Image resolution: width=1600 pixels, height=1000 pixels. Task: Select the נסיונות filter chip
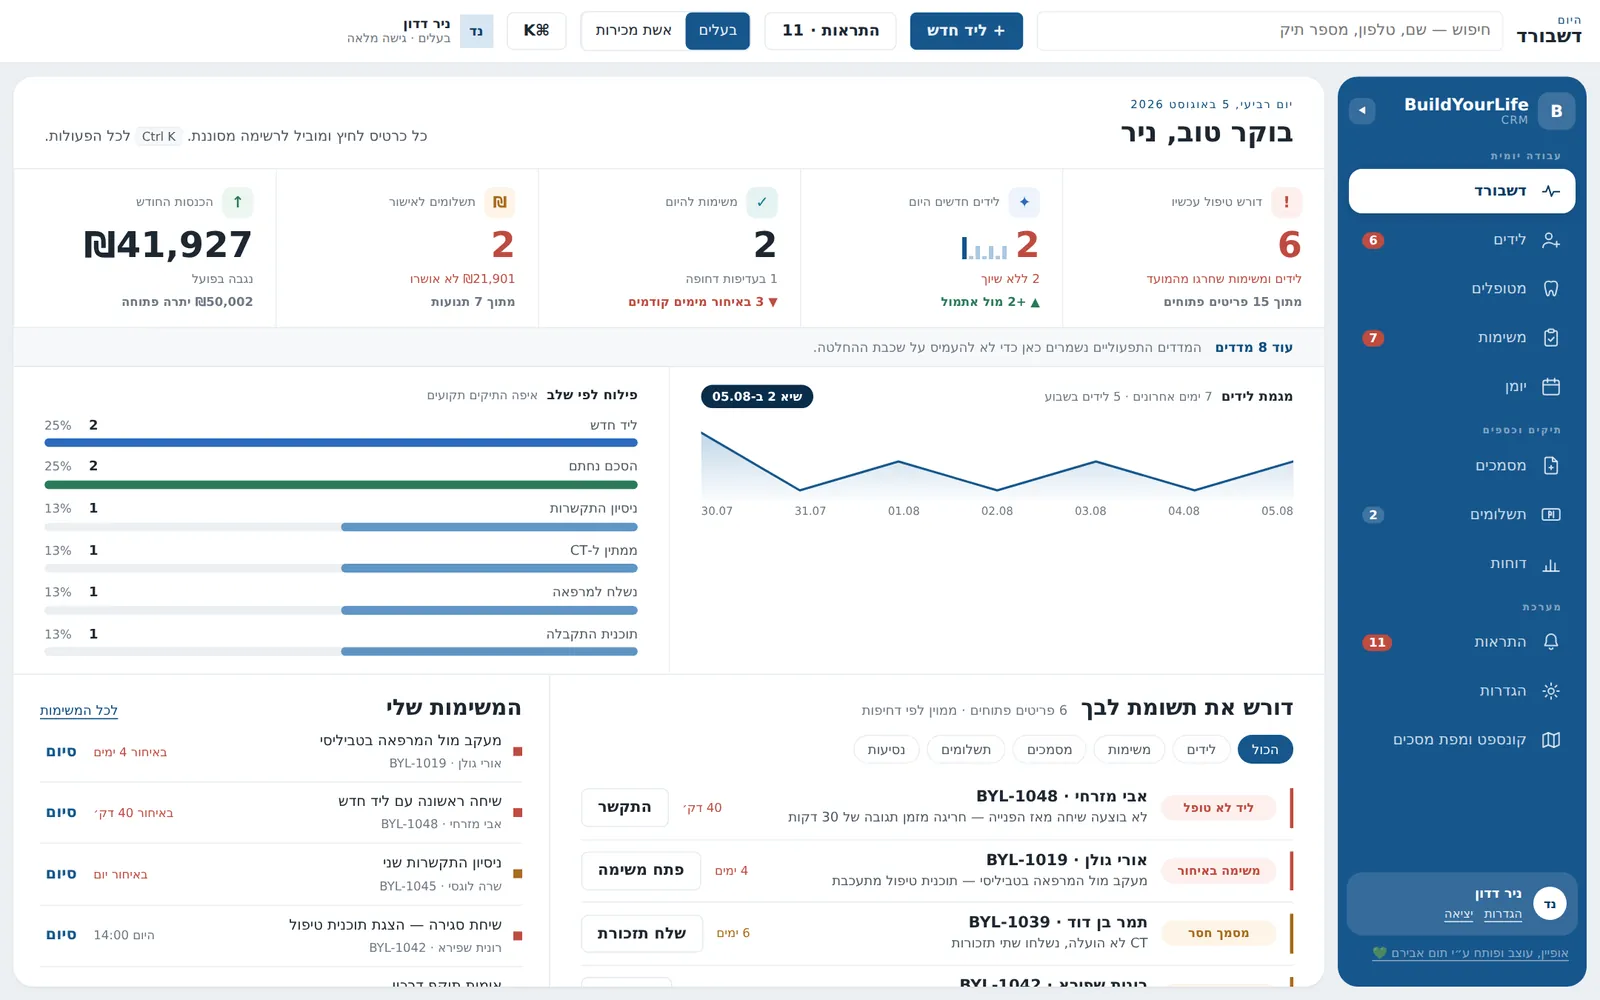click(886, 750)
